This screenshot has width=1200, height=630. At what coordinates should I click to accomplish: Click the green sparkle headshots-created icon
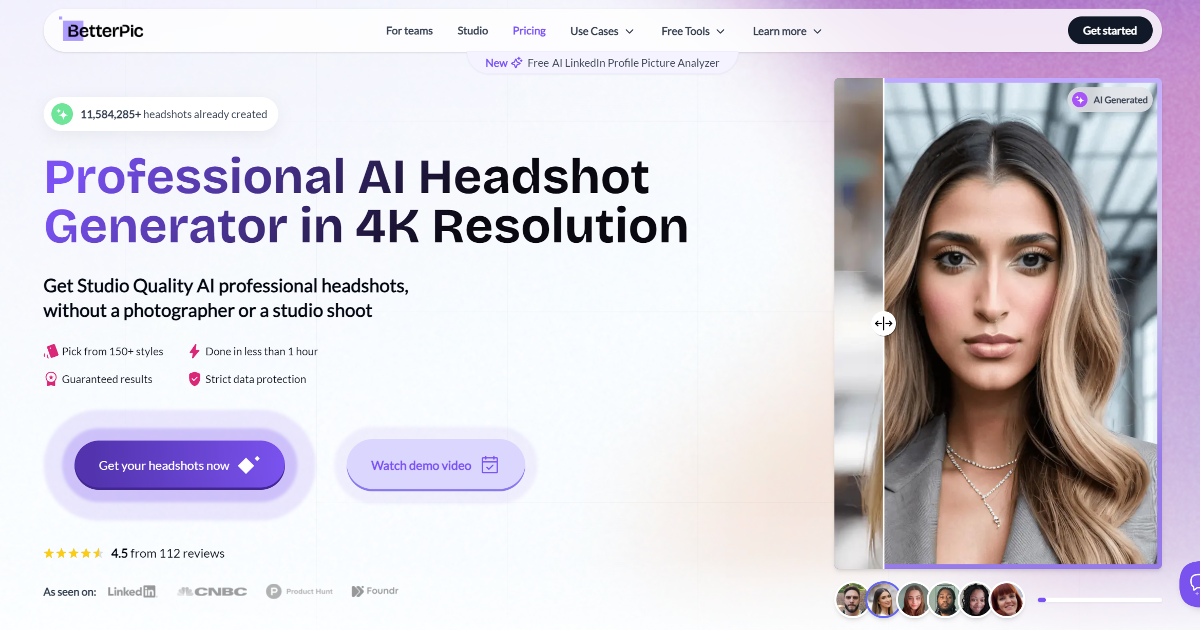62,114
